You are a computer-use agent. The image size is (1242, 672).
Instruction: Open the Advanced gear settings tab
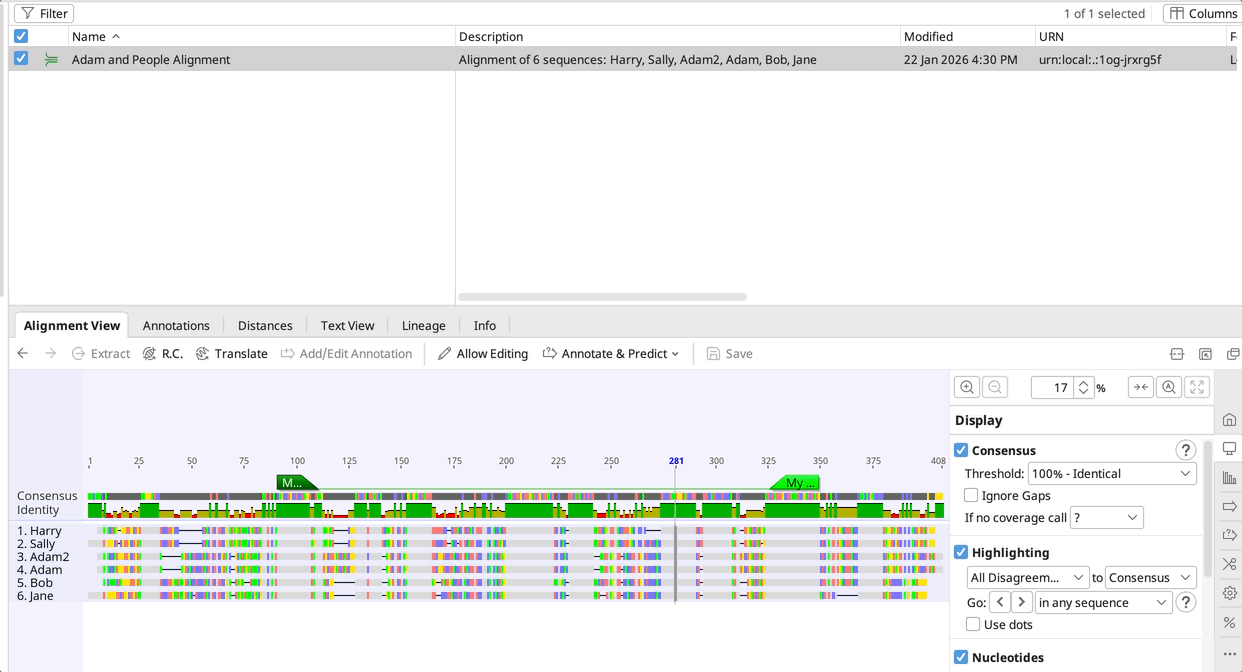[1229, 593]
